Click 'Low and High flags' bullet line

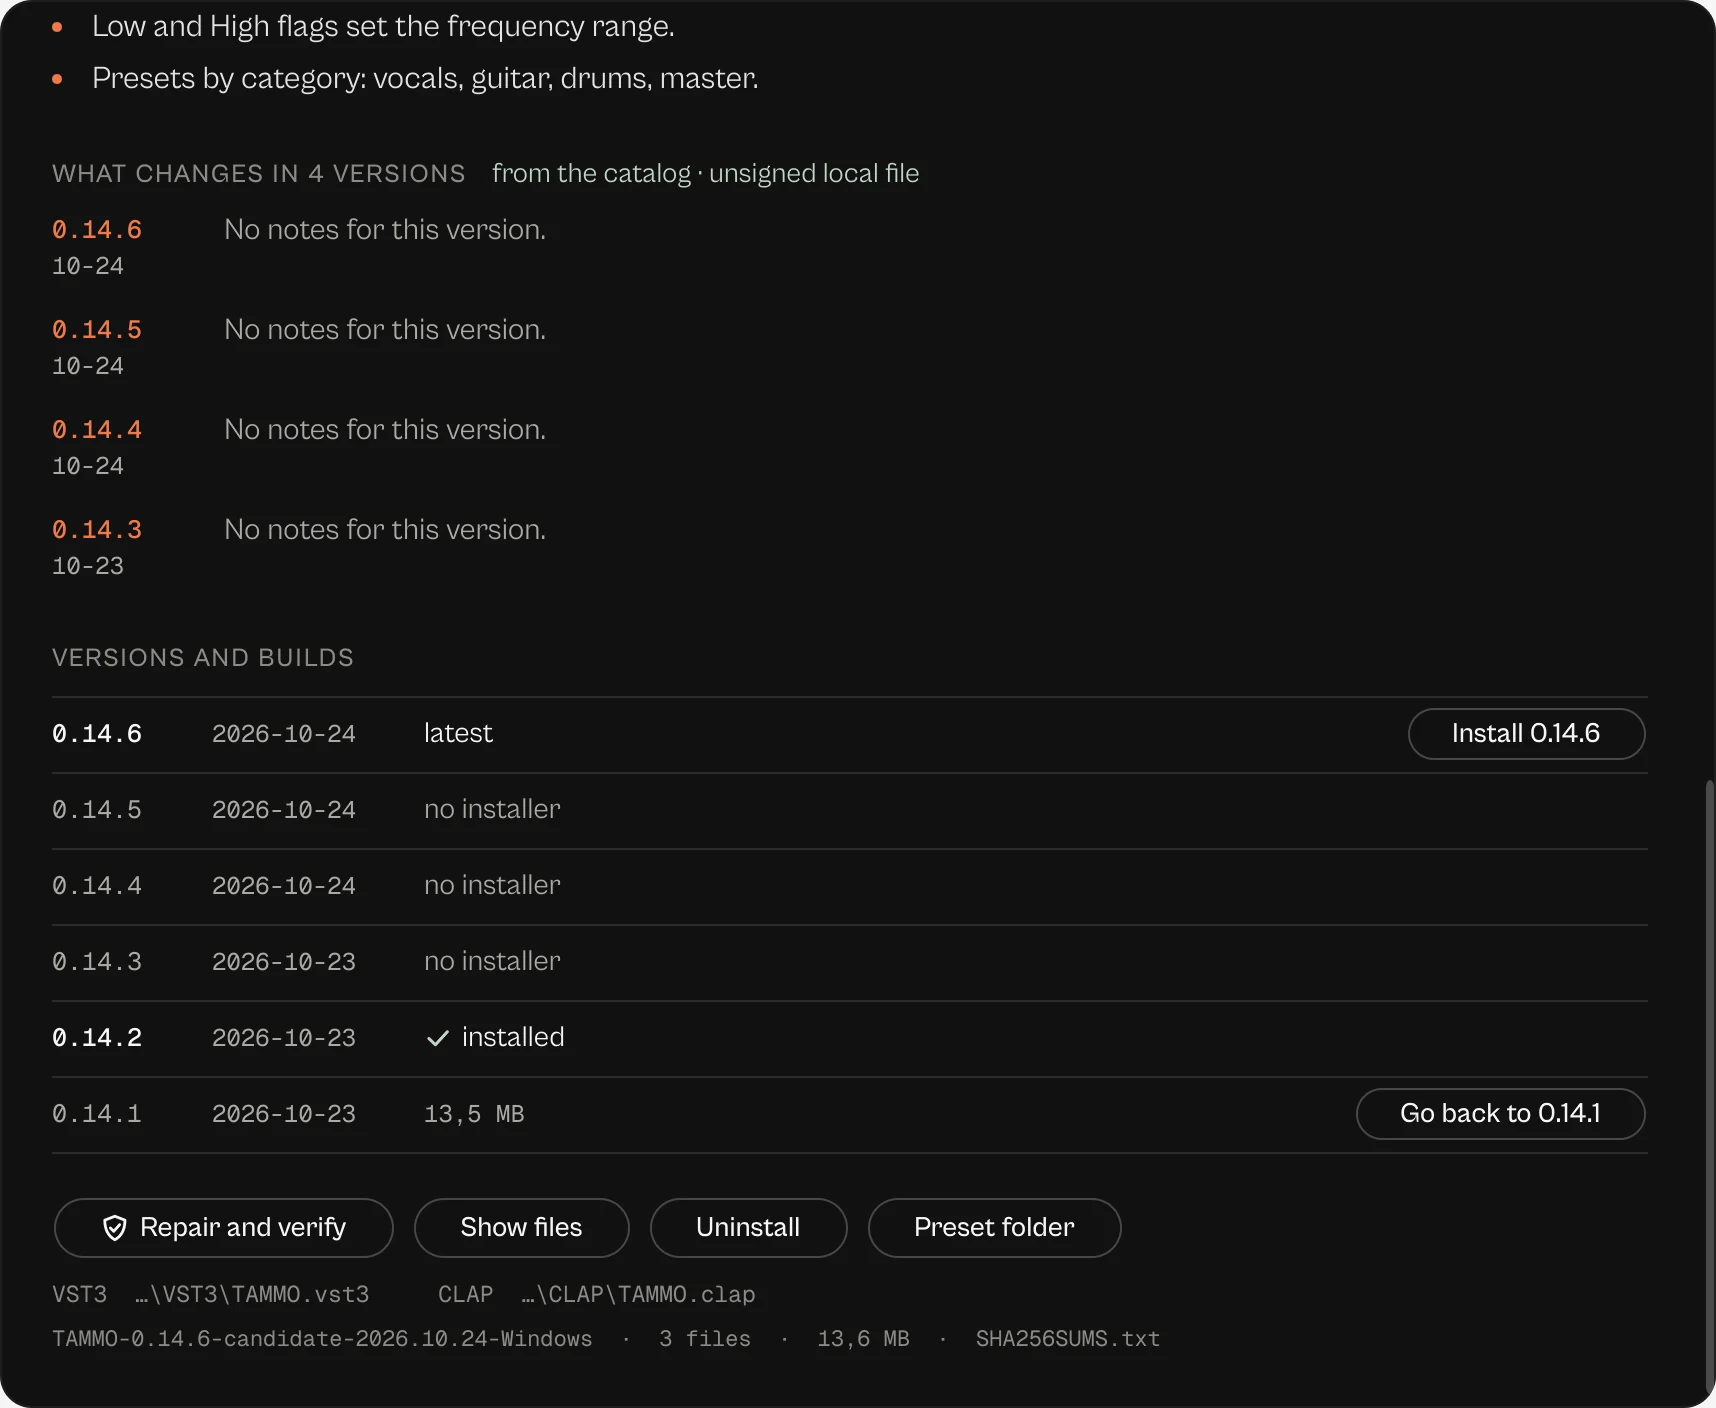pyautogui.click(x=383, y=27)
